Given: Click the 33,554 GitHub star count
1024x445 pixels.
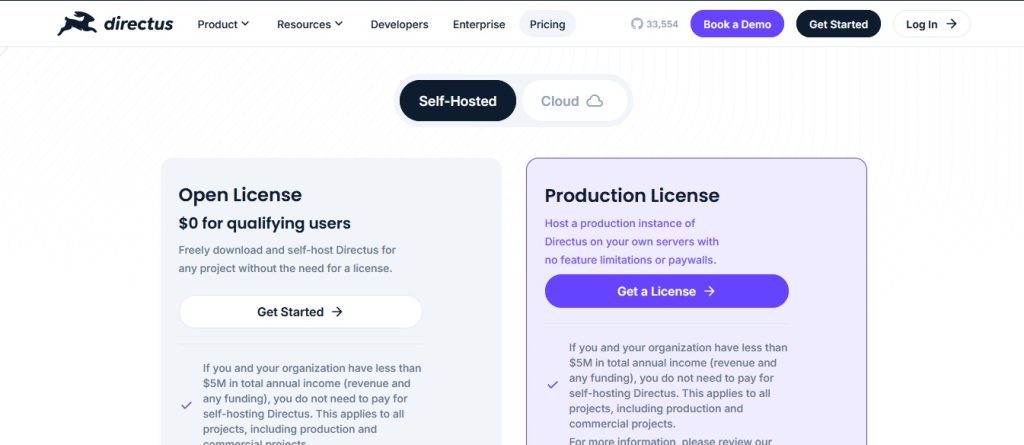Looking at the screenshot, I should tap(662, 24).
